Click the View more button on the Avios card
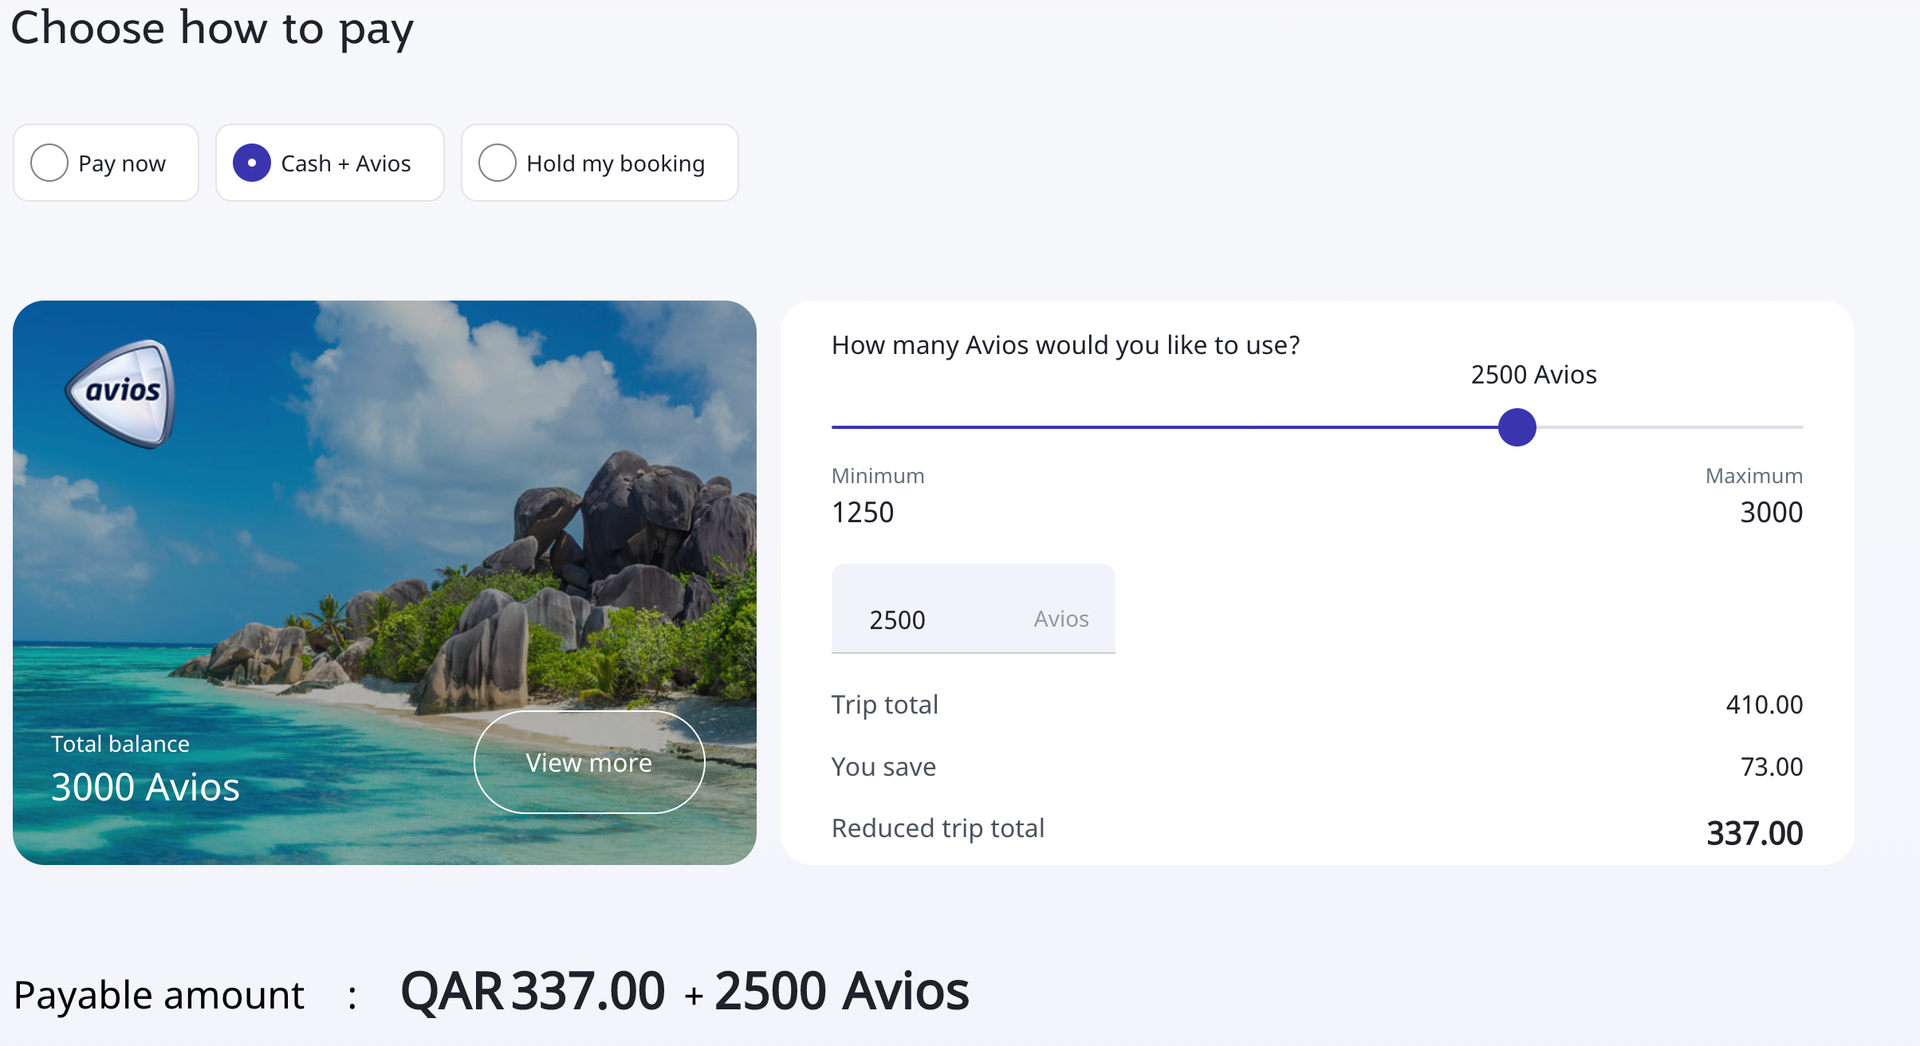Screen dimensions: 1920x1046 588,762
